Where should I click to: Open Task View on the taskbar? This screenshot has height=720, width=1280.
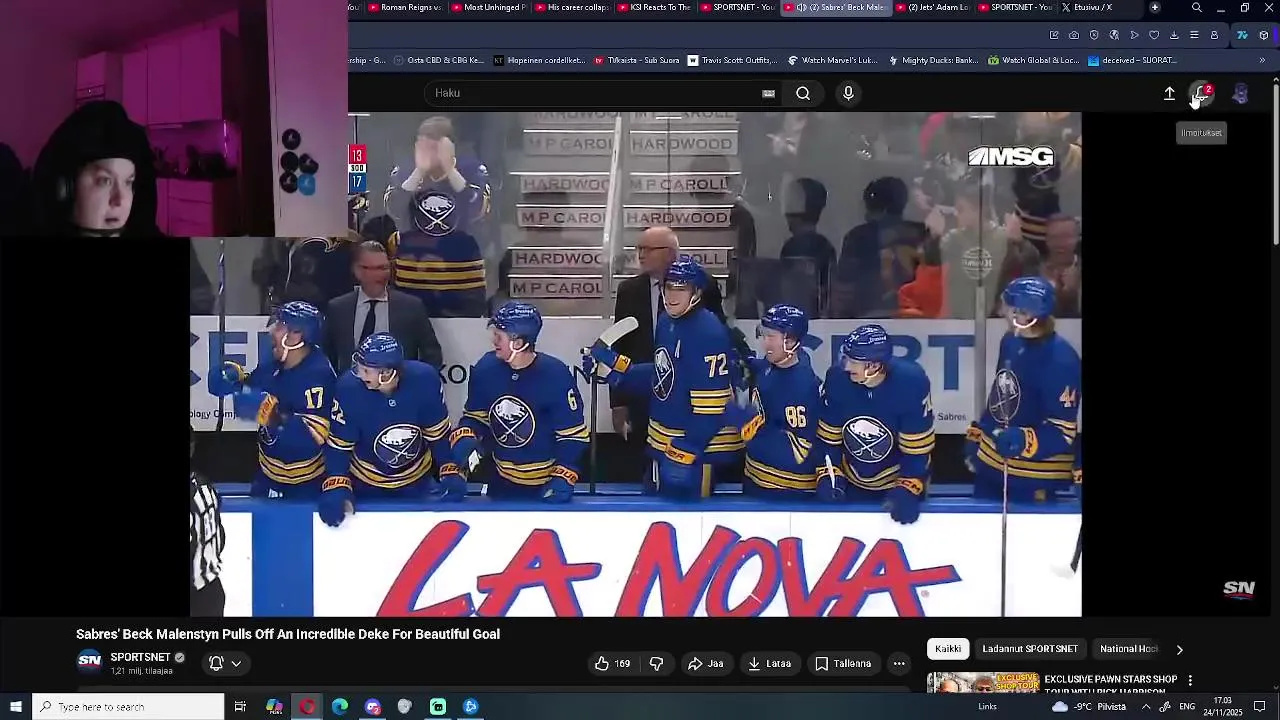click(x=240, y=707)
